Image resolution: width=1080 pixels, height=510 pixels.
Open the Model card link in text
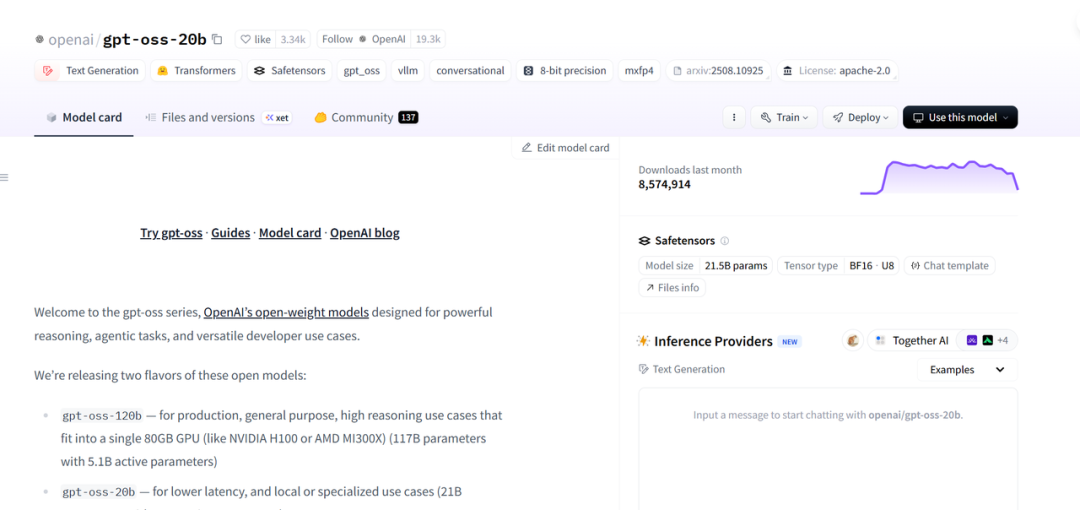(x=290, y=233)
